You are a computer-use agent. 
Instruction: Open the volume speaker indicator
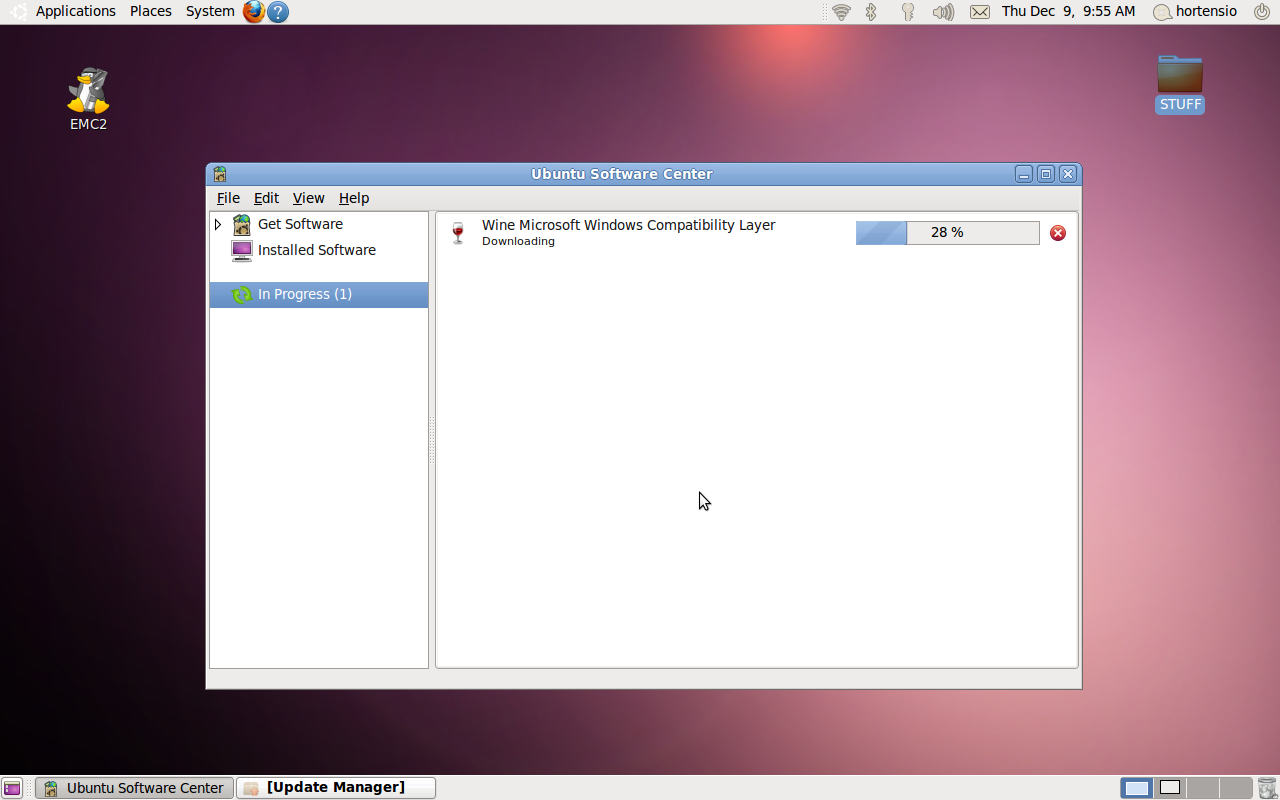coord(942,12)
